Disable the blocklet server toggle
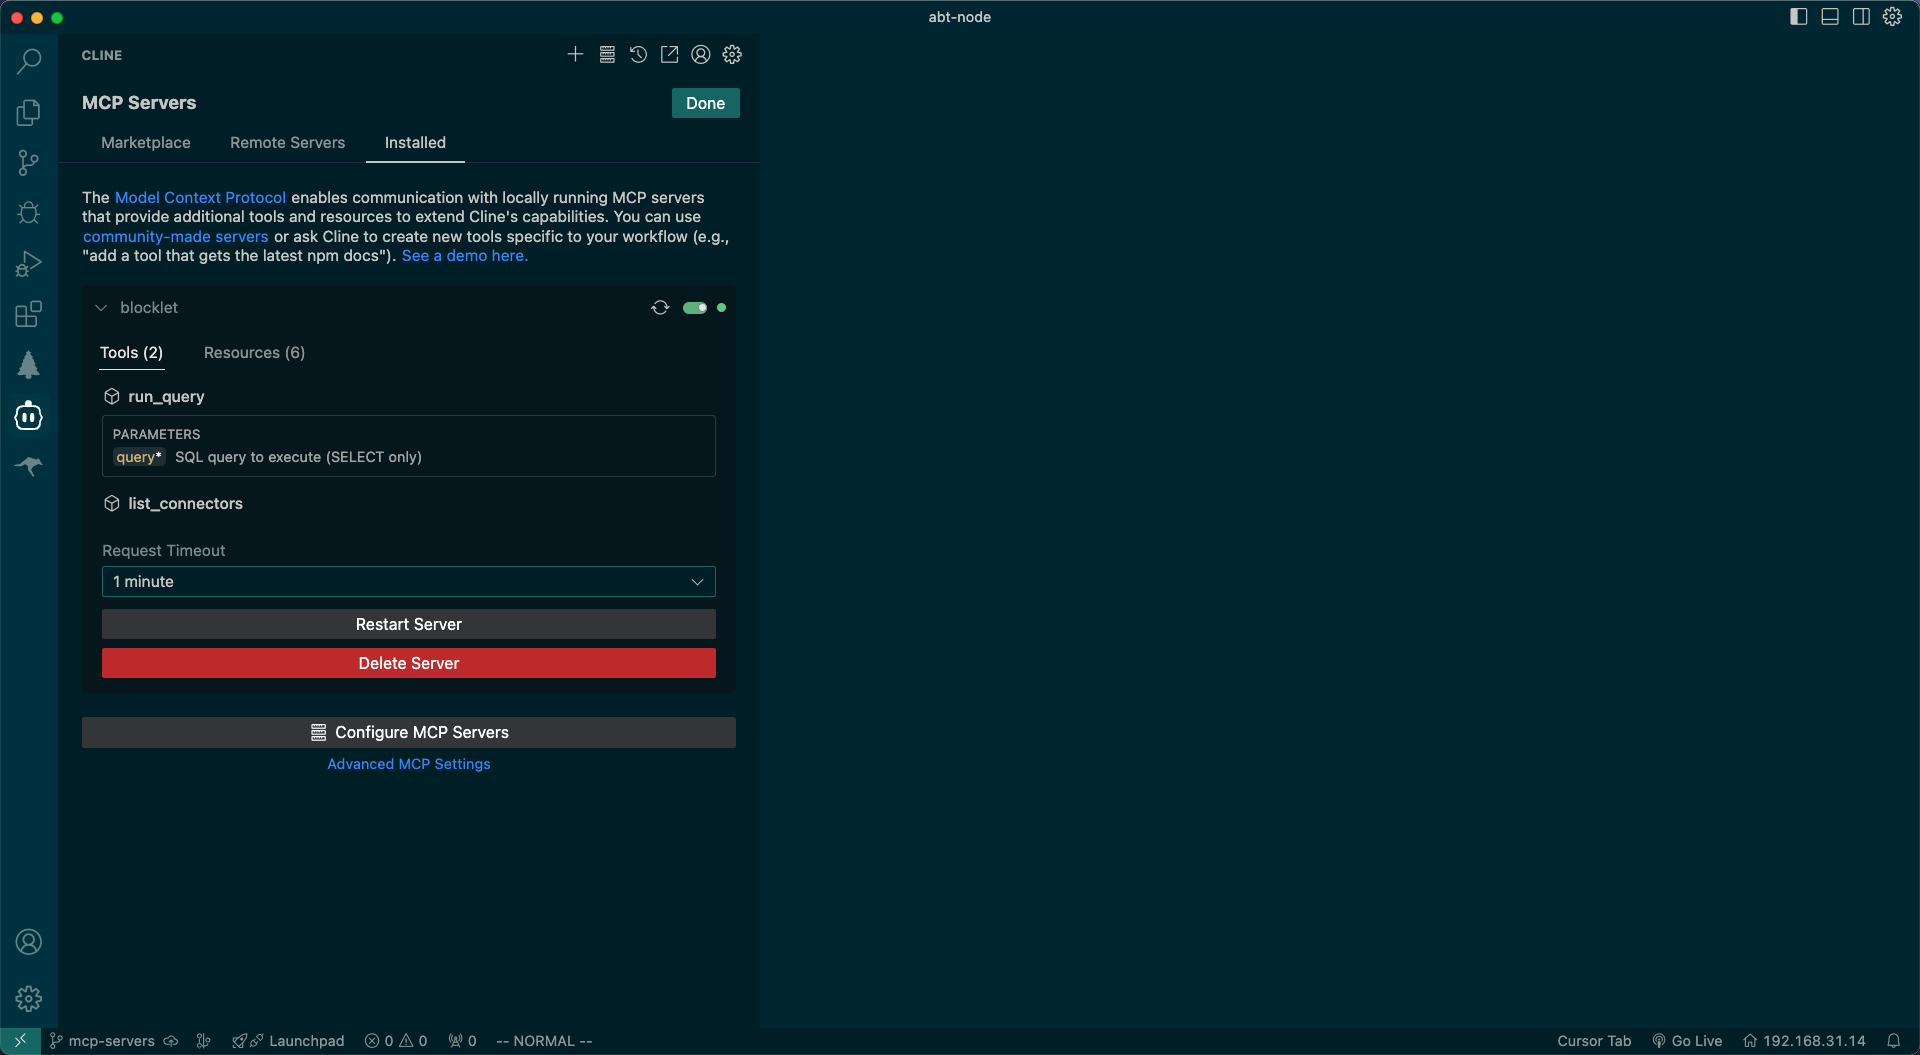The width and height of the screenshot is (1920, 1055). tap(695, 308)
